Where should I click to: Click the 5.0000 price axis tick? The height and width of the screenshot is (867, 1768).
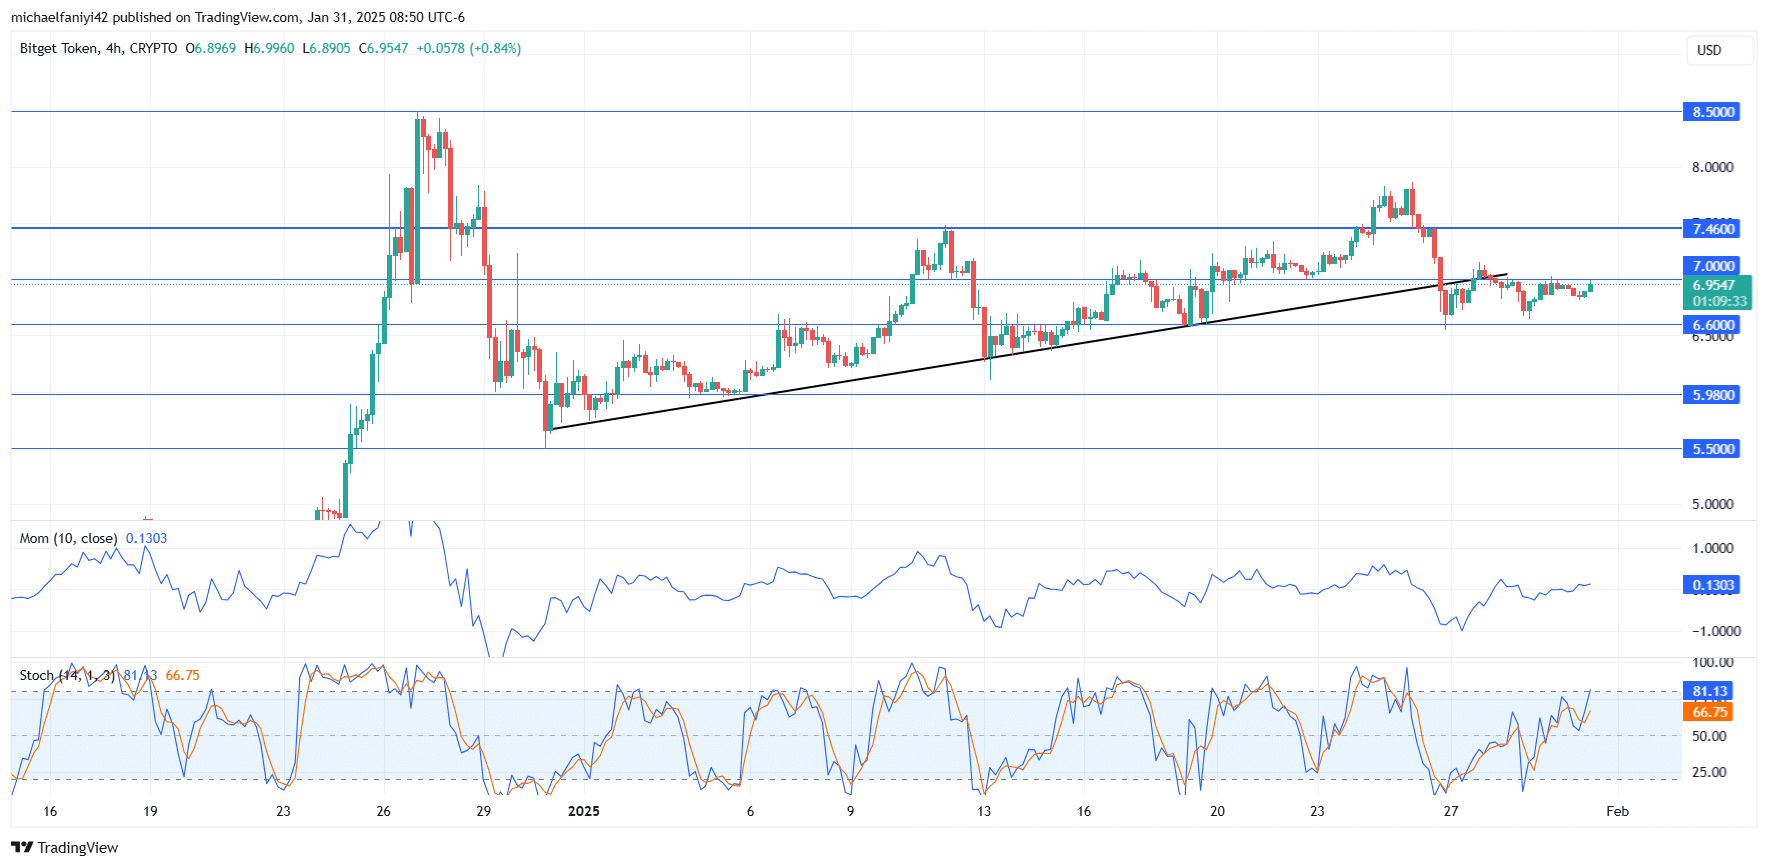[x=1712, y=504]
